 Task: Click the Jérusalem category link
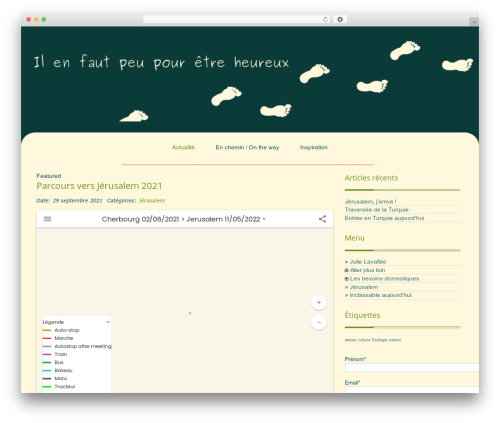tap(152, 200)
